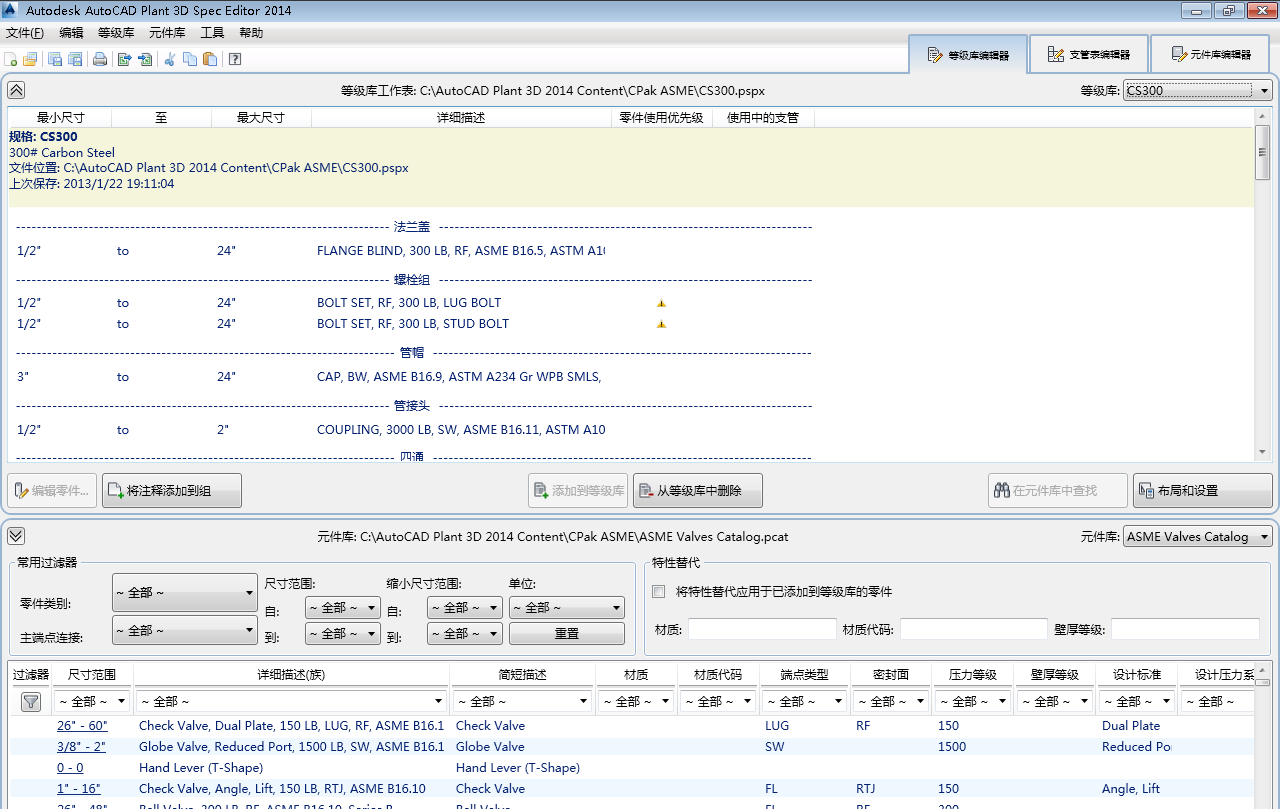Screen dimensions: 1280x809
Task: Click the 从等级库中删除 button
Action: pos(698,491)
